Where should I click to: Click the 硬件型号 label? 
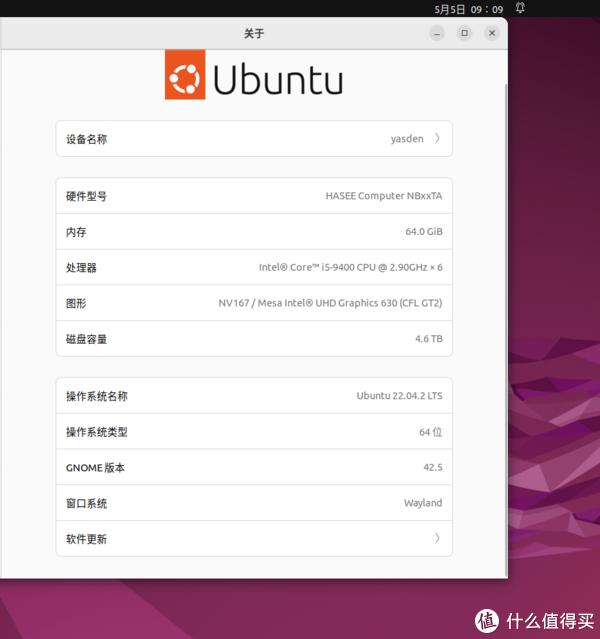pos(86,196)
